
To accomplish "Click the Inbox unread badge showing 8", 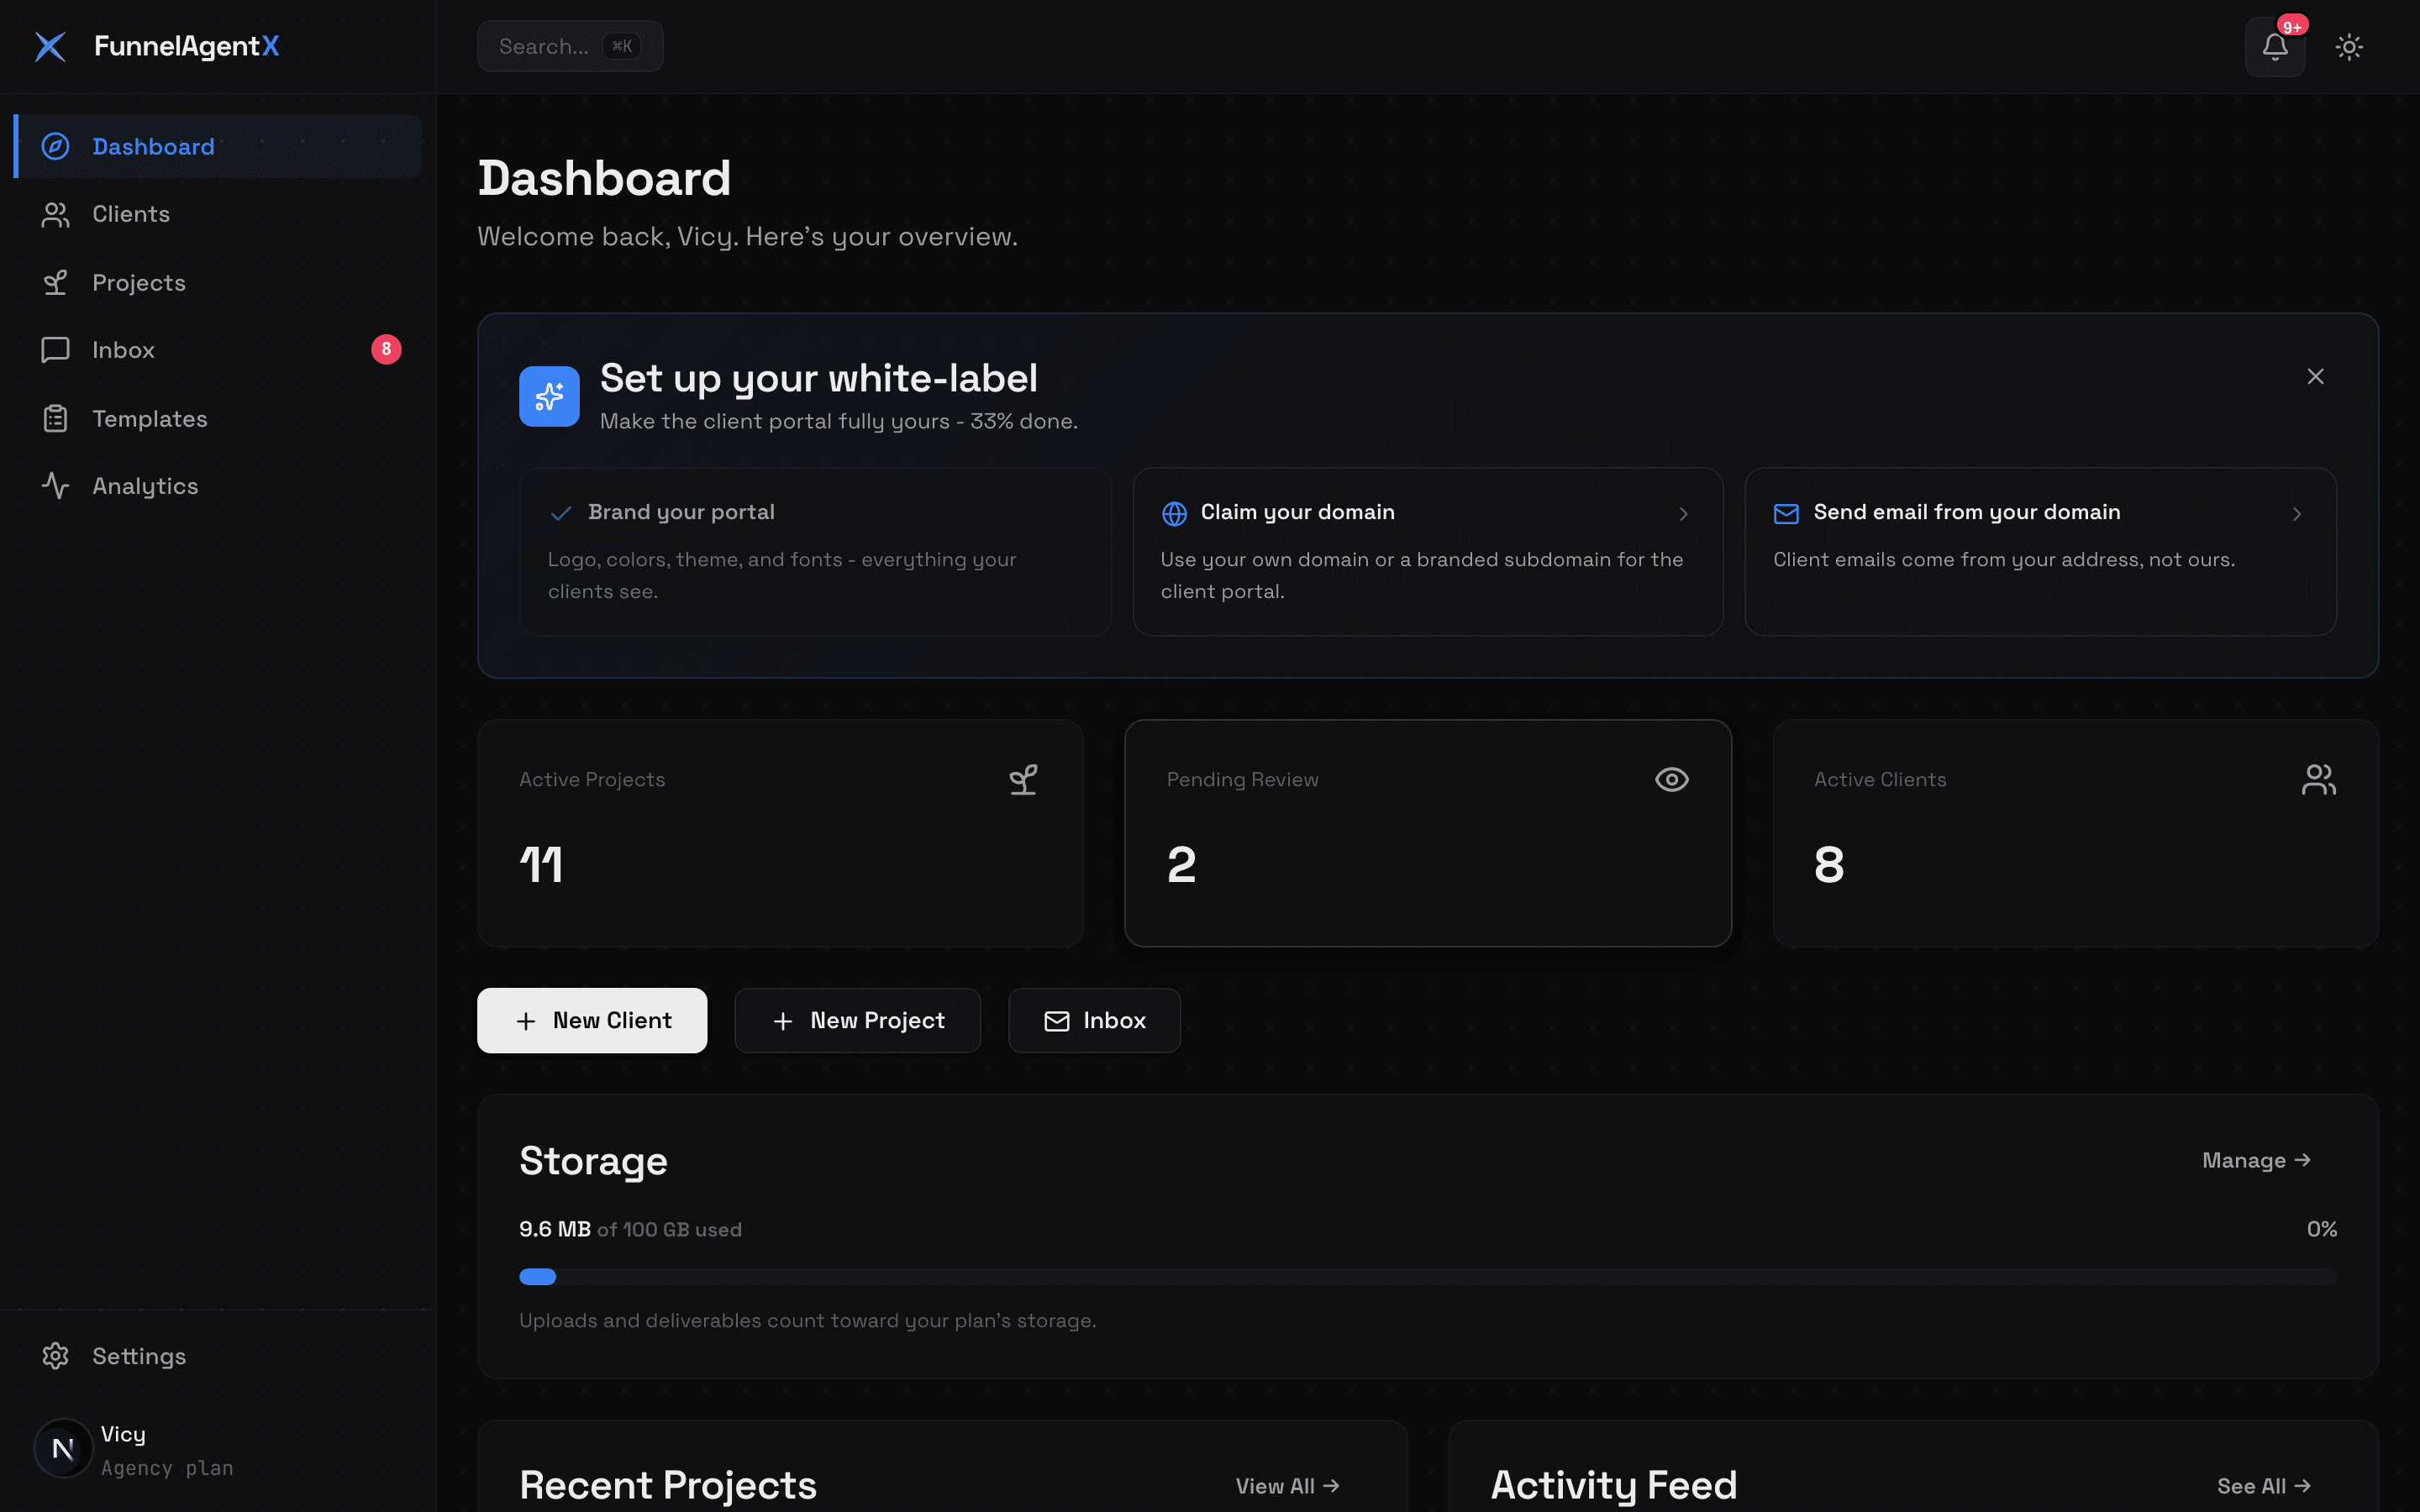I will 386,349.
